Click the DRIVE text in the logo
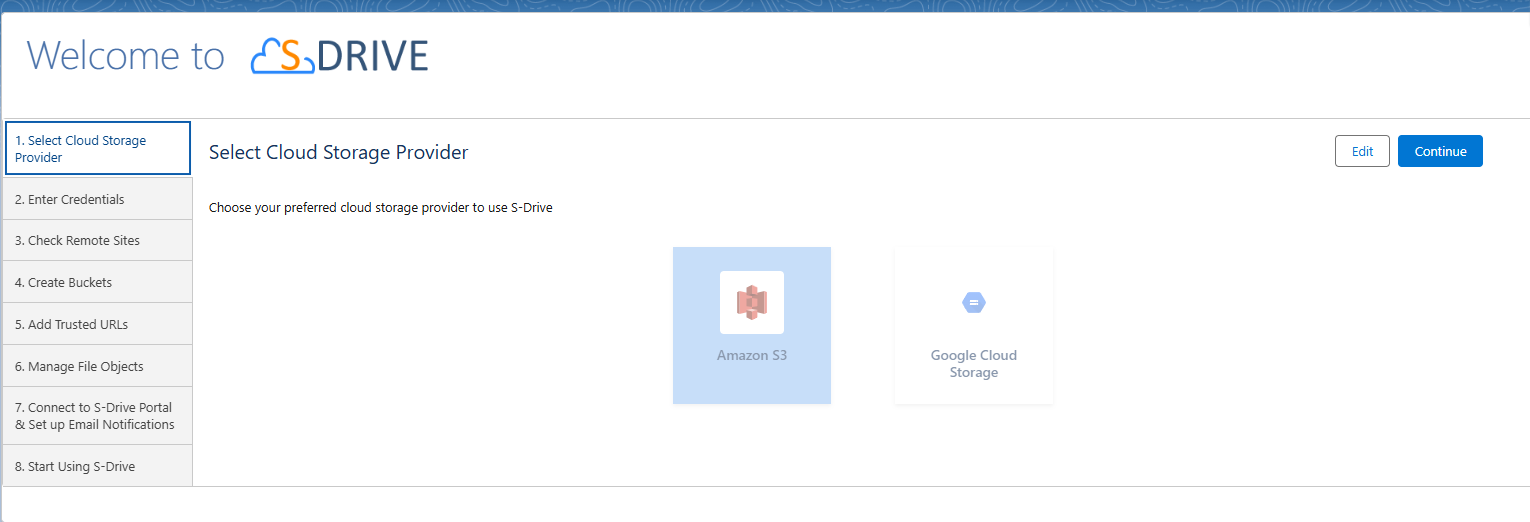Screen dimensions: 1530x522 (372, 57)
